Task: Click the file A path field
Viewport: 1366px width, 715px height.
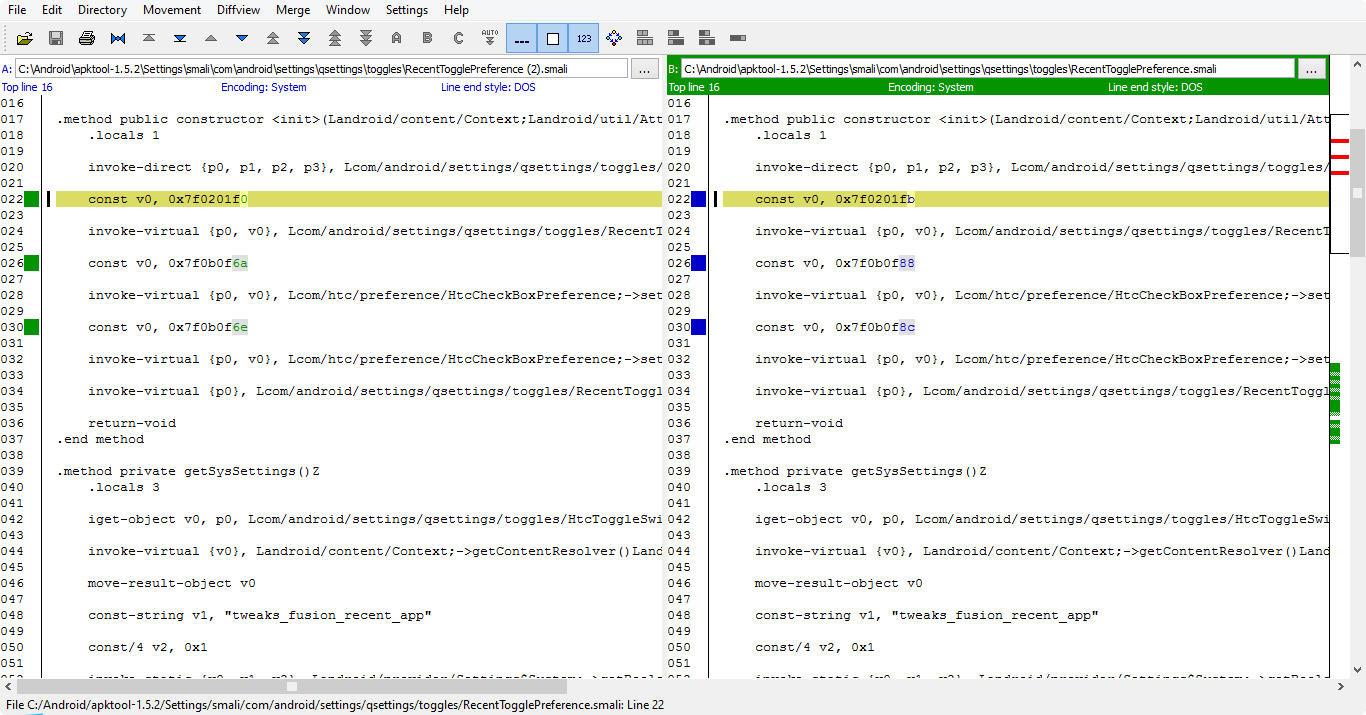Action: [x=322, y=69]
